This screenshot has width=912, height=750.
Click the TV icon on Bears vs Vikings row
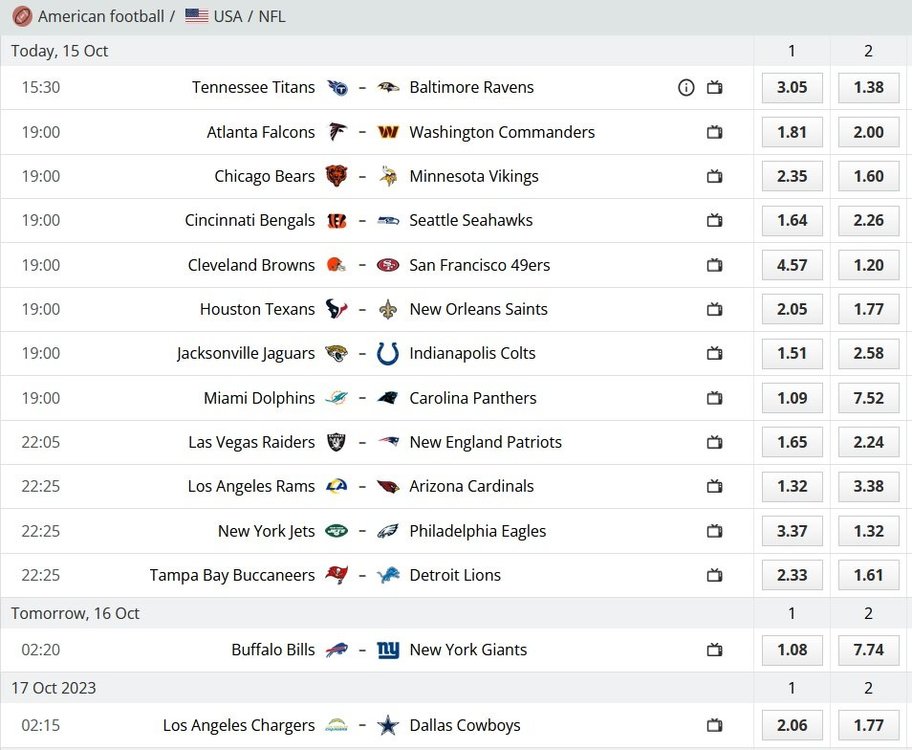(x=714, y=176)
